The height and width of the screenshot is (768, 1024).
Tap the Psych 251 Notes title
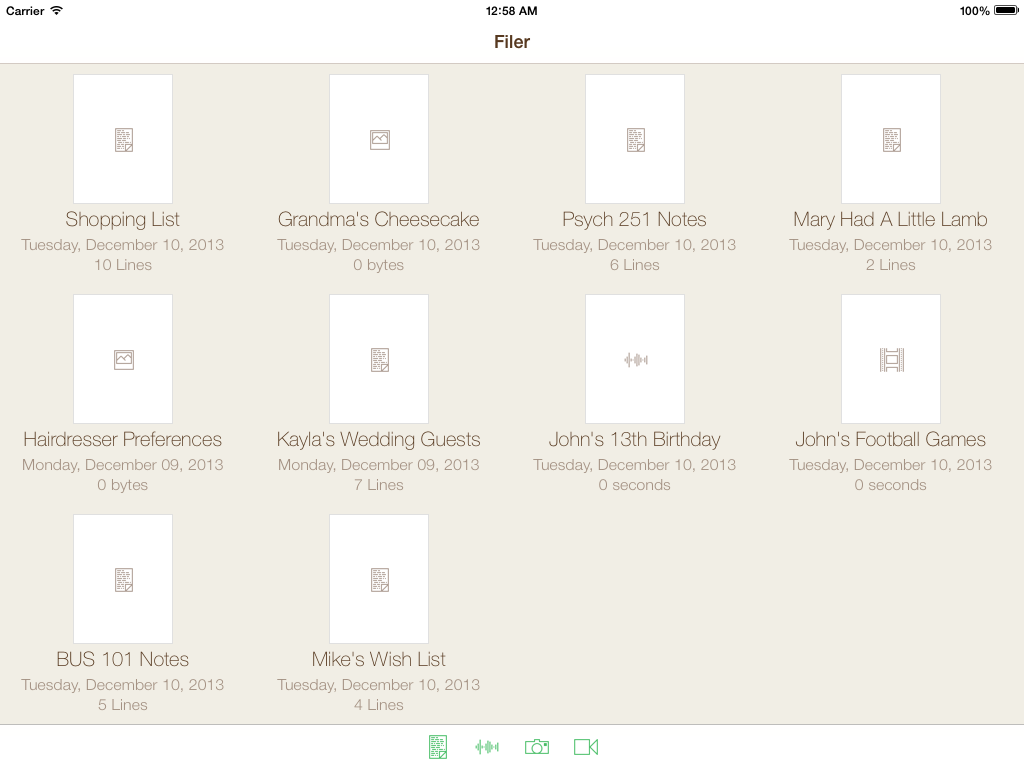[635, 220]
